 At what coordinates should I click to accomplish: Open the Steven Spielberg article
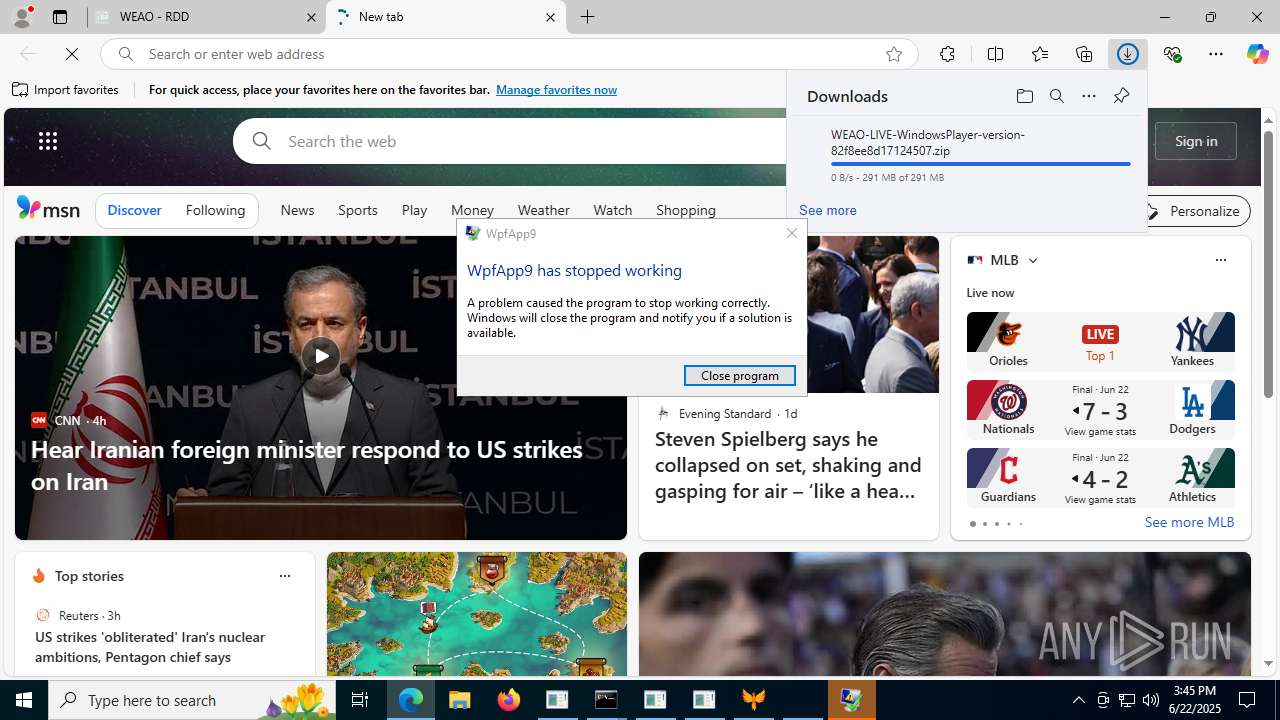pos(788,465)
